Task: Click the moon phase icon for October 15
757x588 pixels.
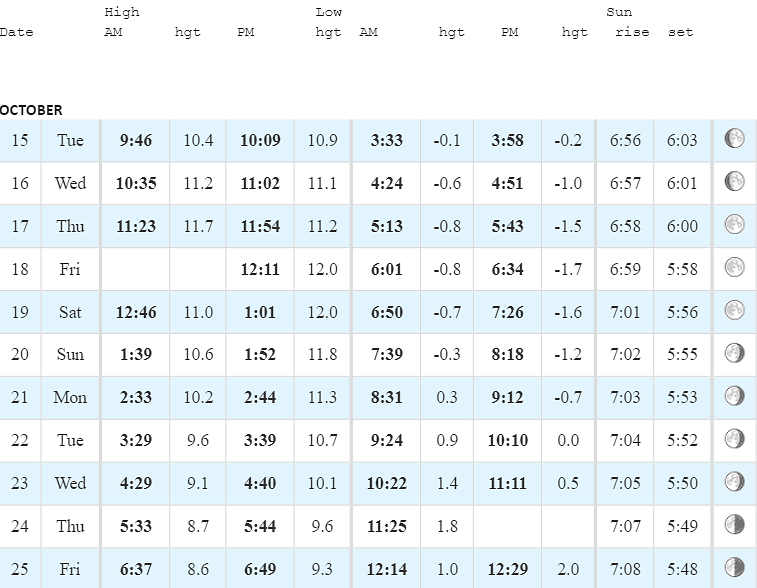Action: pyautogui.click(x=735, y=139)
